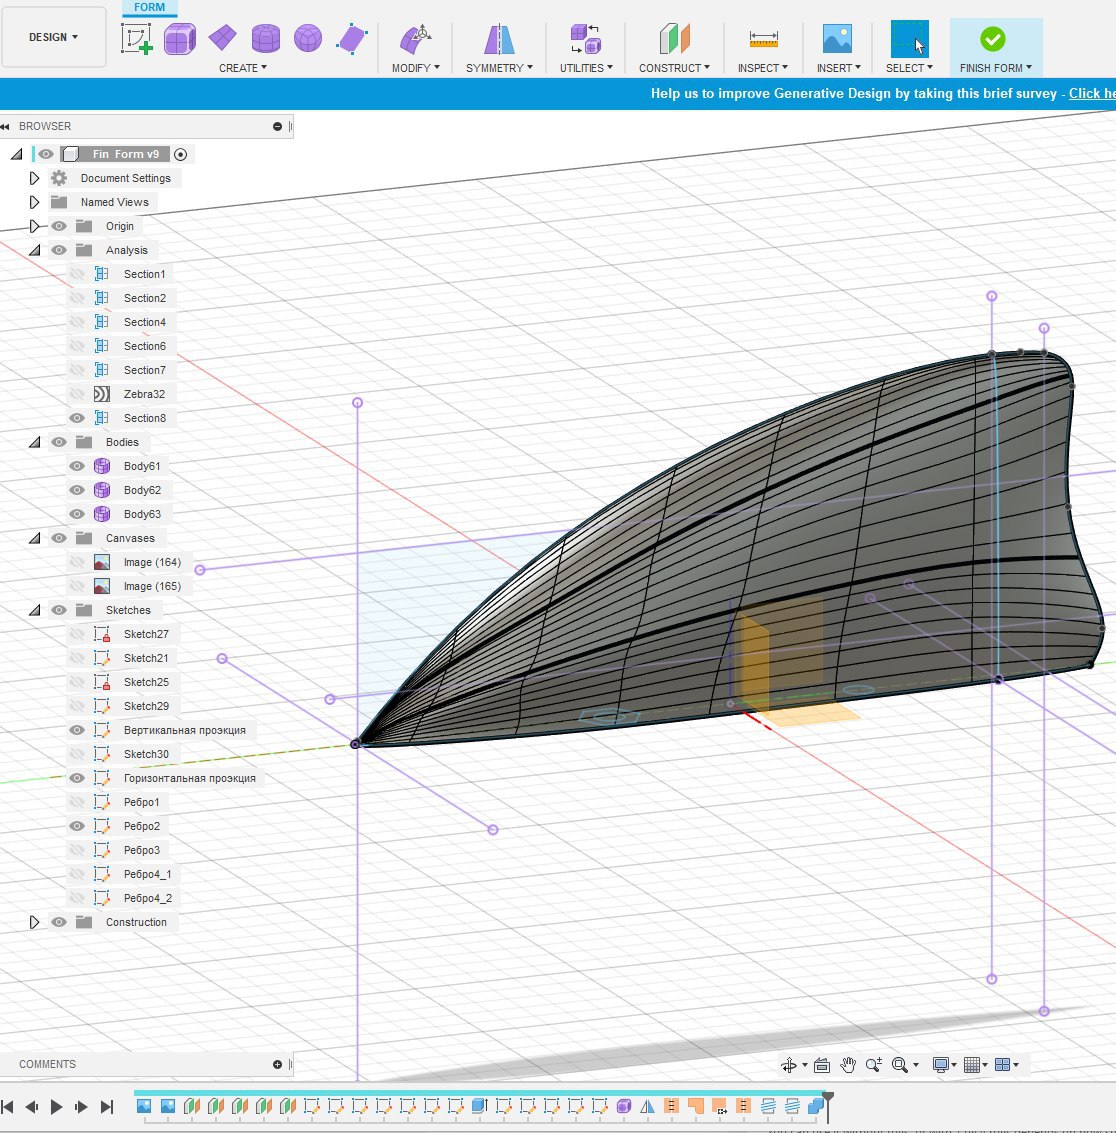Hide Ребро2 sketch visibility

coord(77,826)
